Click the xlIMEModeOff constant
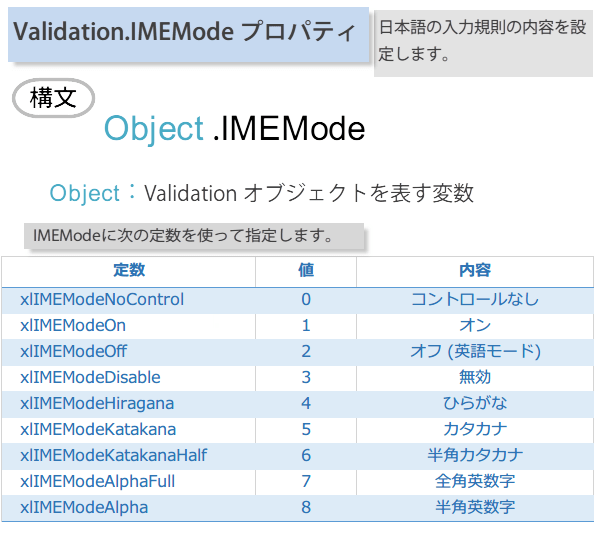This screenshot has width=600, height=540. click(74, 351)
